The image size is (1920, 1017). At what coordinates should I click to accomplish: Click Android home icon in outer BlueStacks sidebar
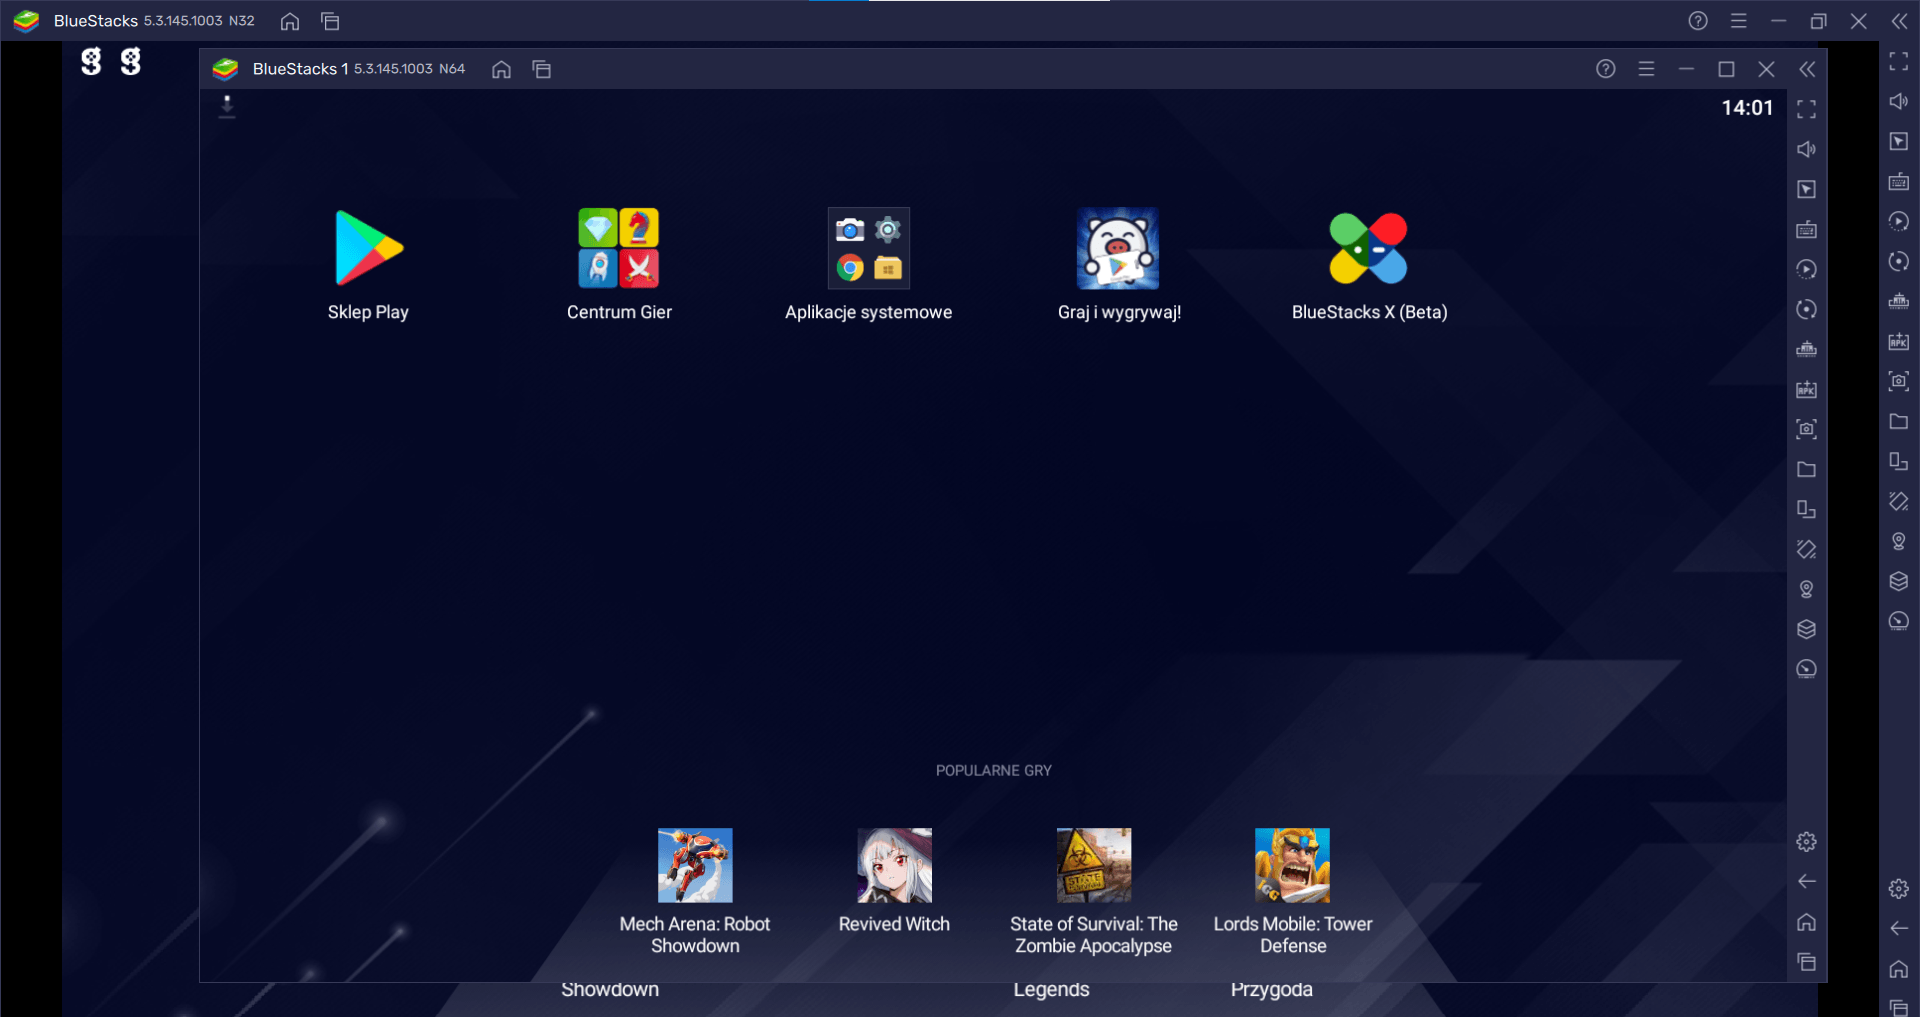pyautogui.click(x=1898, y=969)
